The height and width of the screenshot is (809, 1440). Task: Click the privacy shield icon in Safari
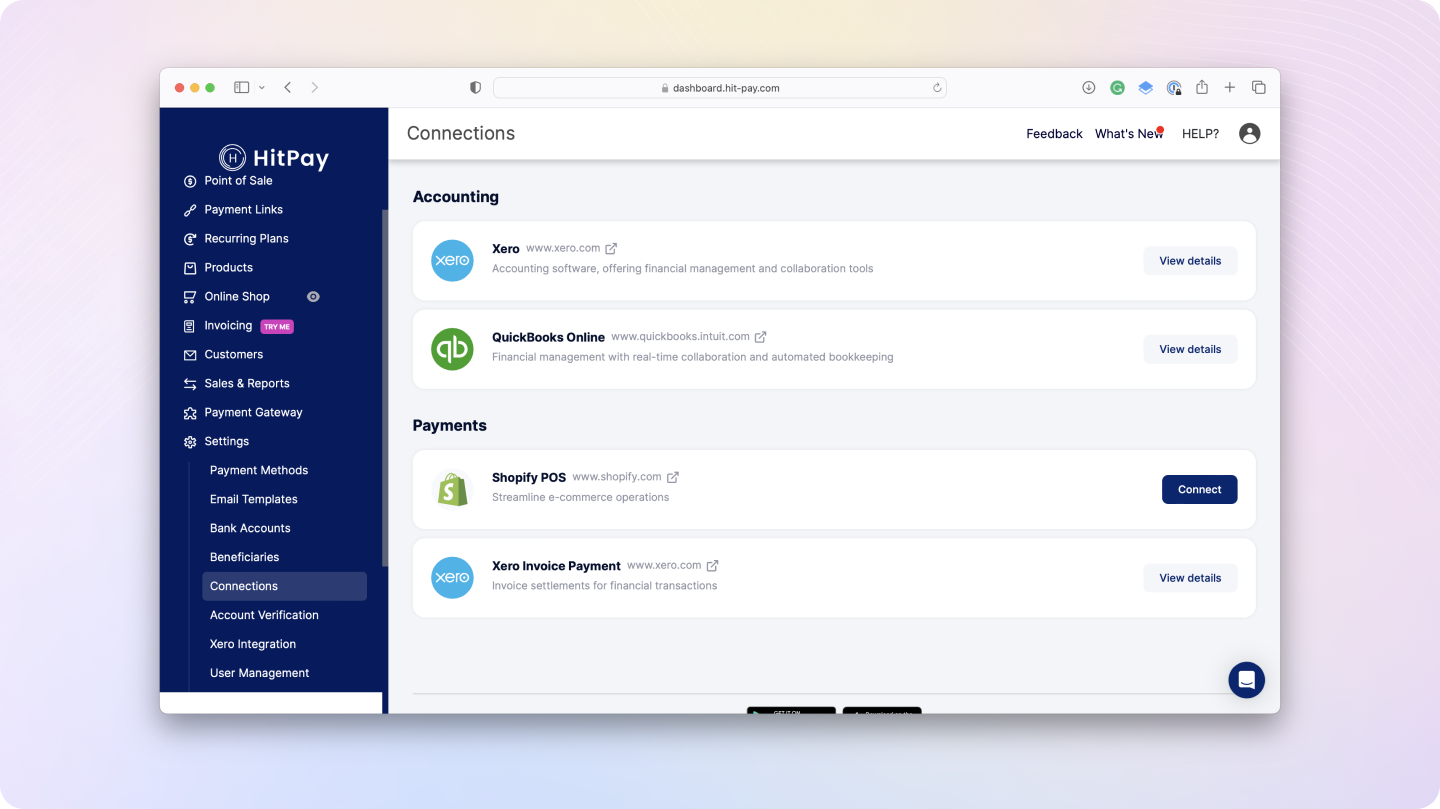pyautogui.click(x=475, y=88)
